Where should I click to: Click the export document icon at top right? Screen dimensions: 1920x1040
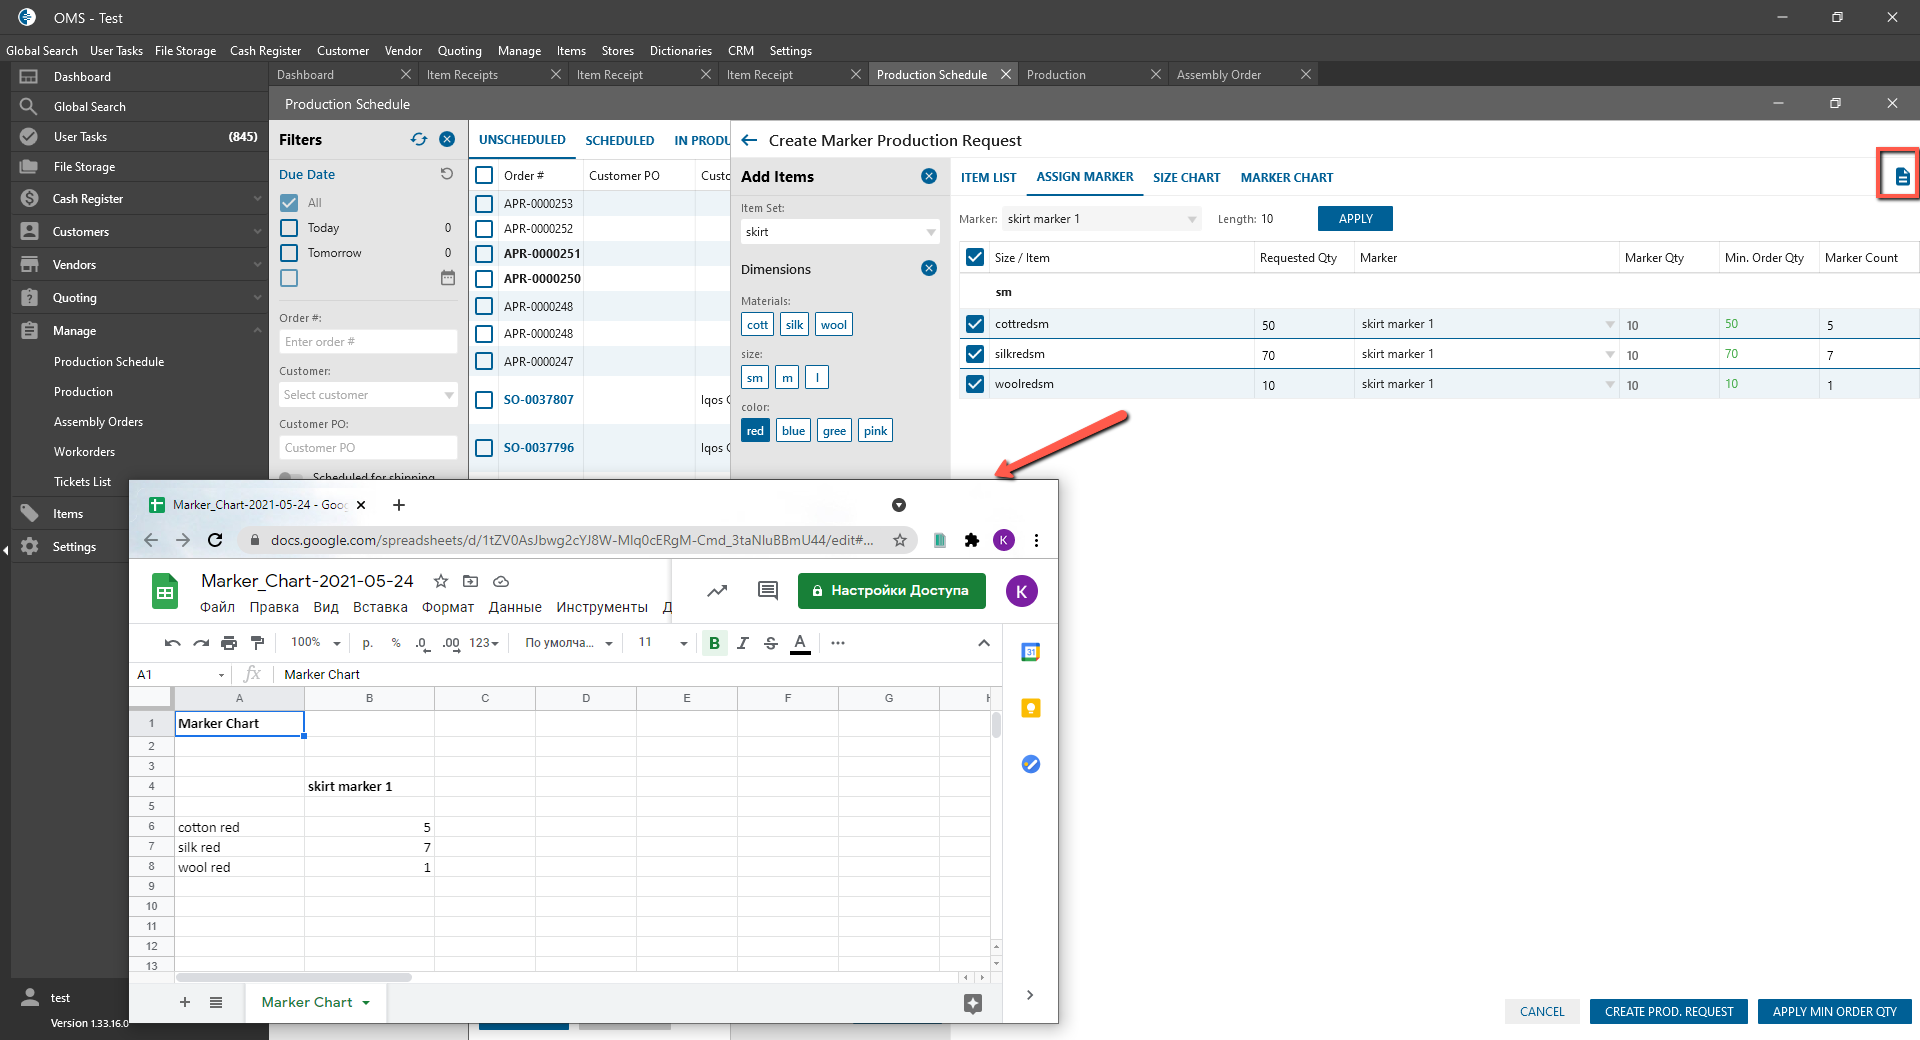tap(1901, 177)
